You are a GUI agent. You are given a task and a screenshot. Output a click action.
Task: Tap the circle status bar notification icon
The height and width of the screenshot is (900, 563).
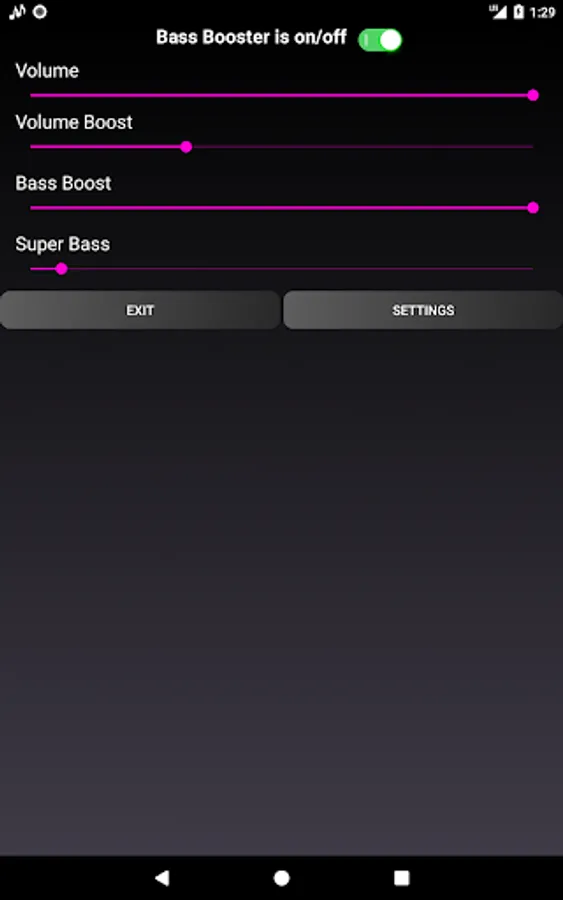tap(40, 11)
